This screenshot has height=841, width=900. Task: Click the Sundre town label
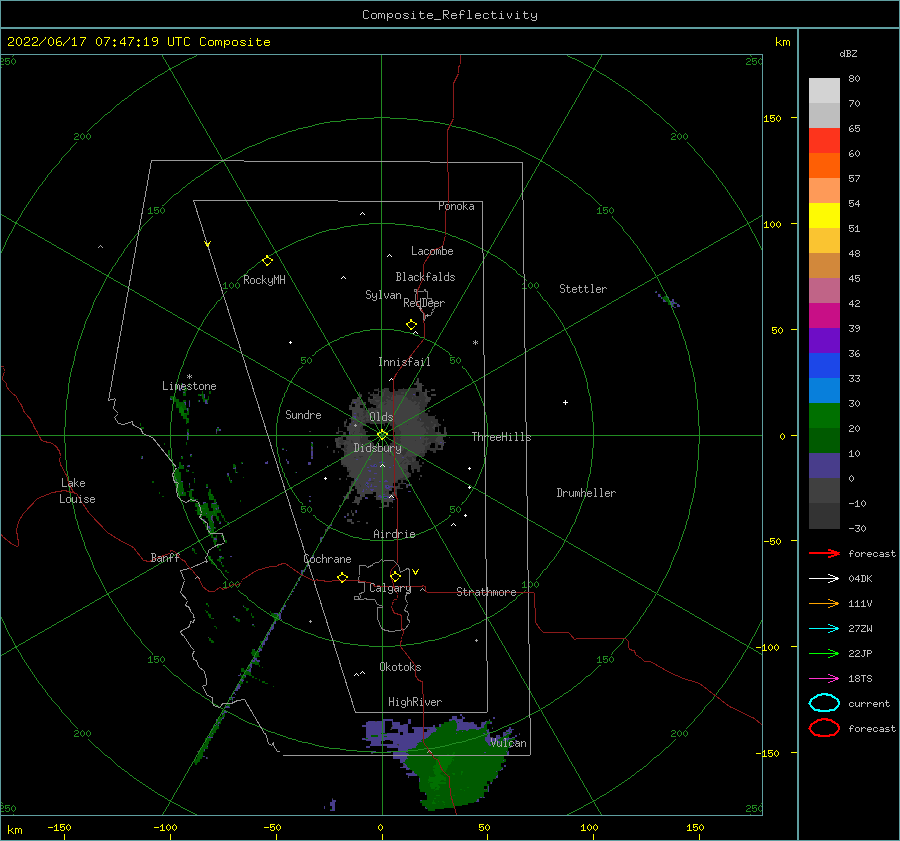tap(303, 414)
